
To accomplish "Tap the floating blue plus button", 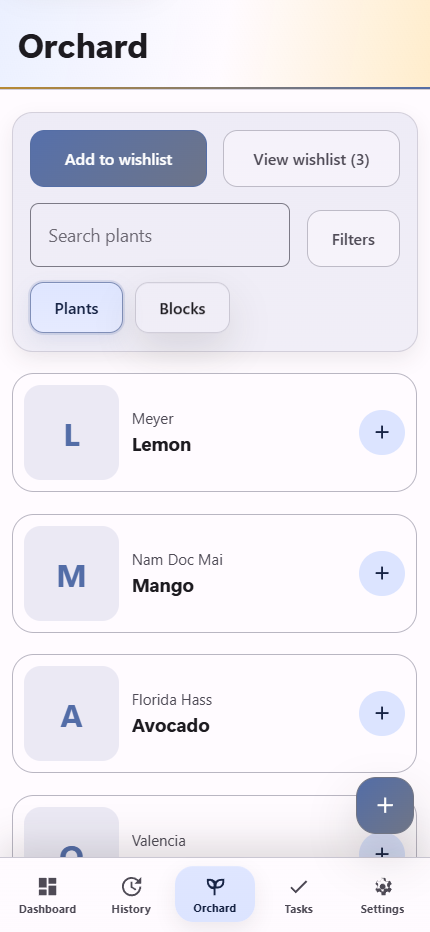I will [x=385, y=805].
